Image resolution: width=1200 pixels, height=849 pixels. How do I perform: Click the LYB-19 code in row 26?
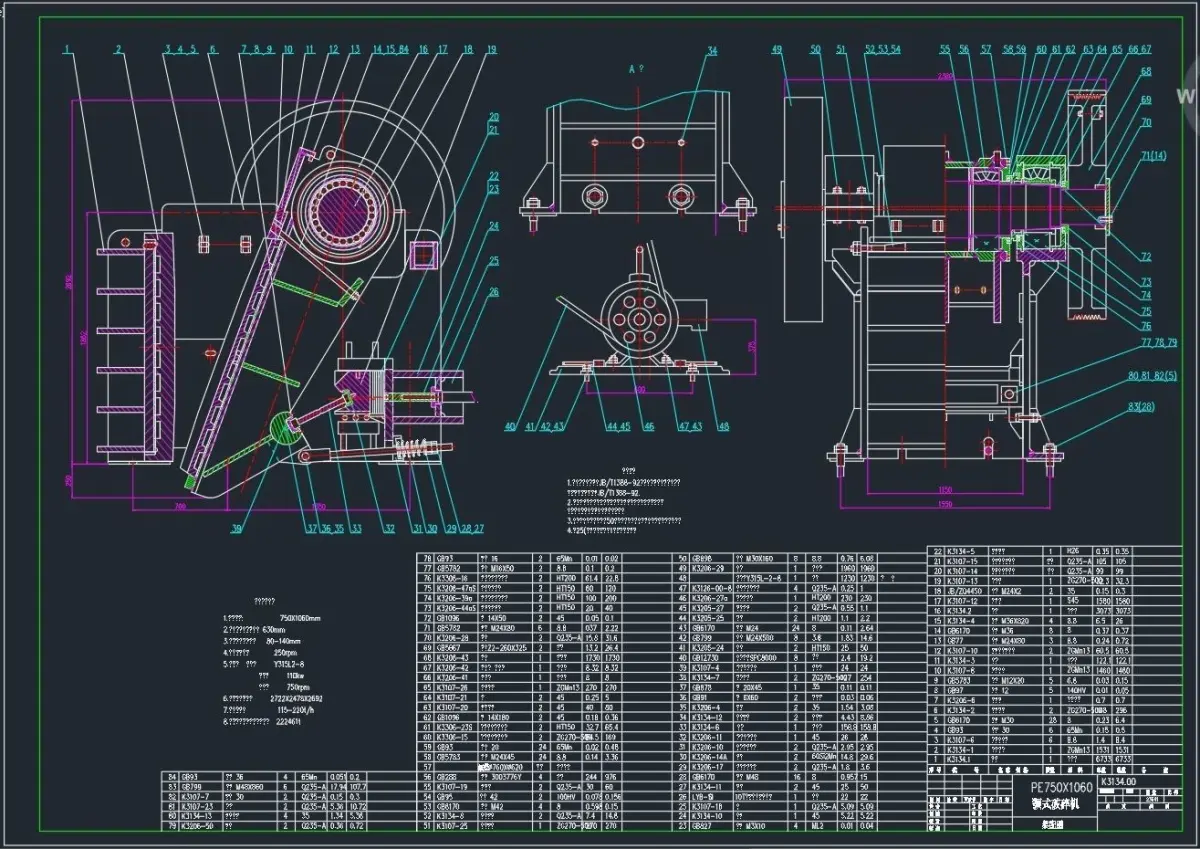pos(703,797)
